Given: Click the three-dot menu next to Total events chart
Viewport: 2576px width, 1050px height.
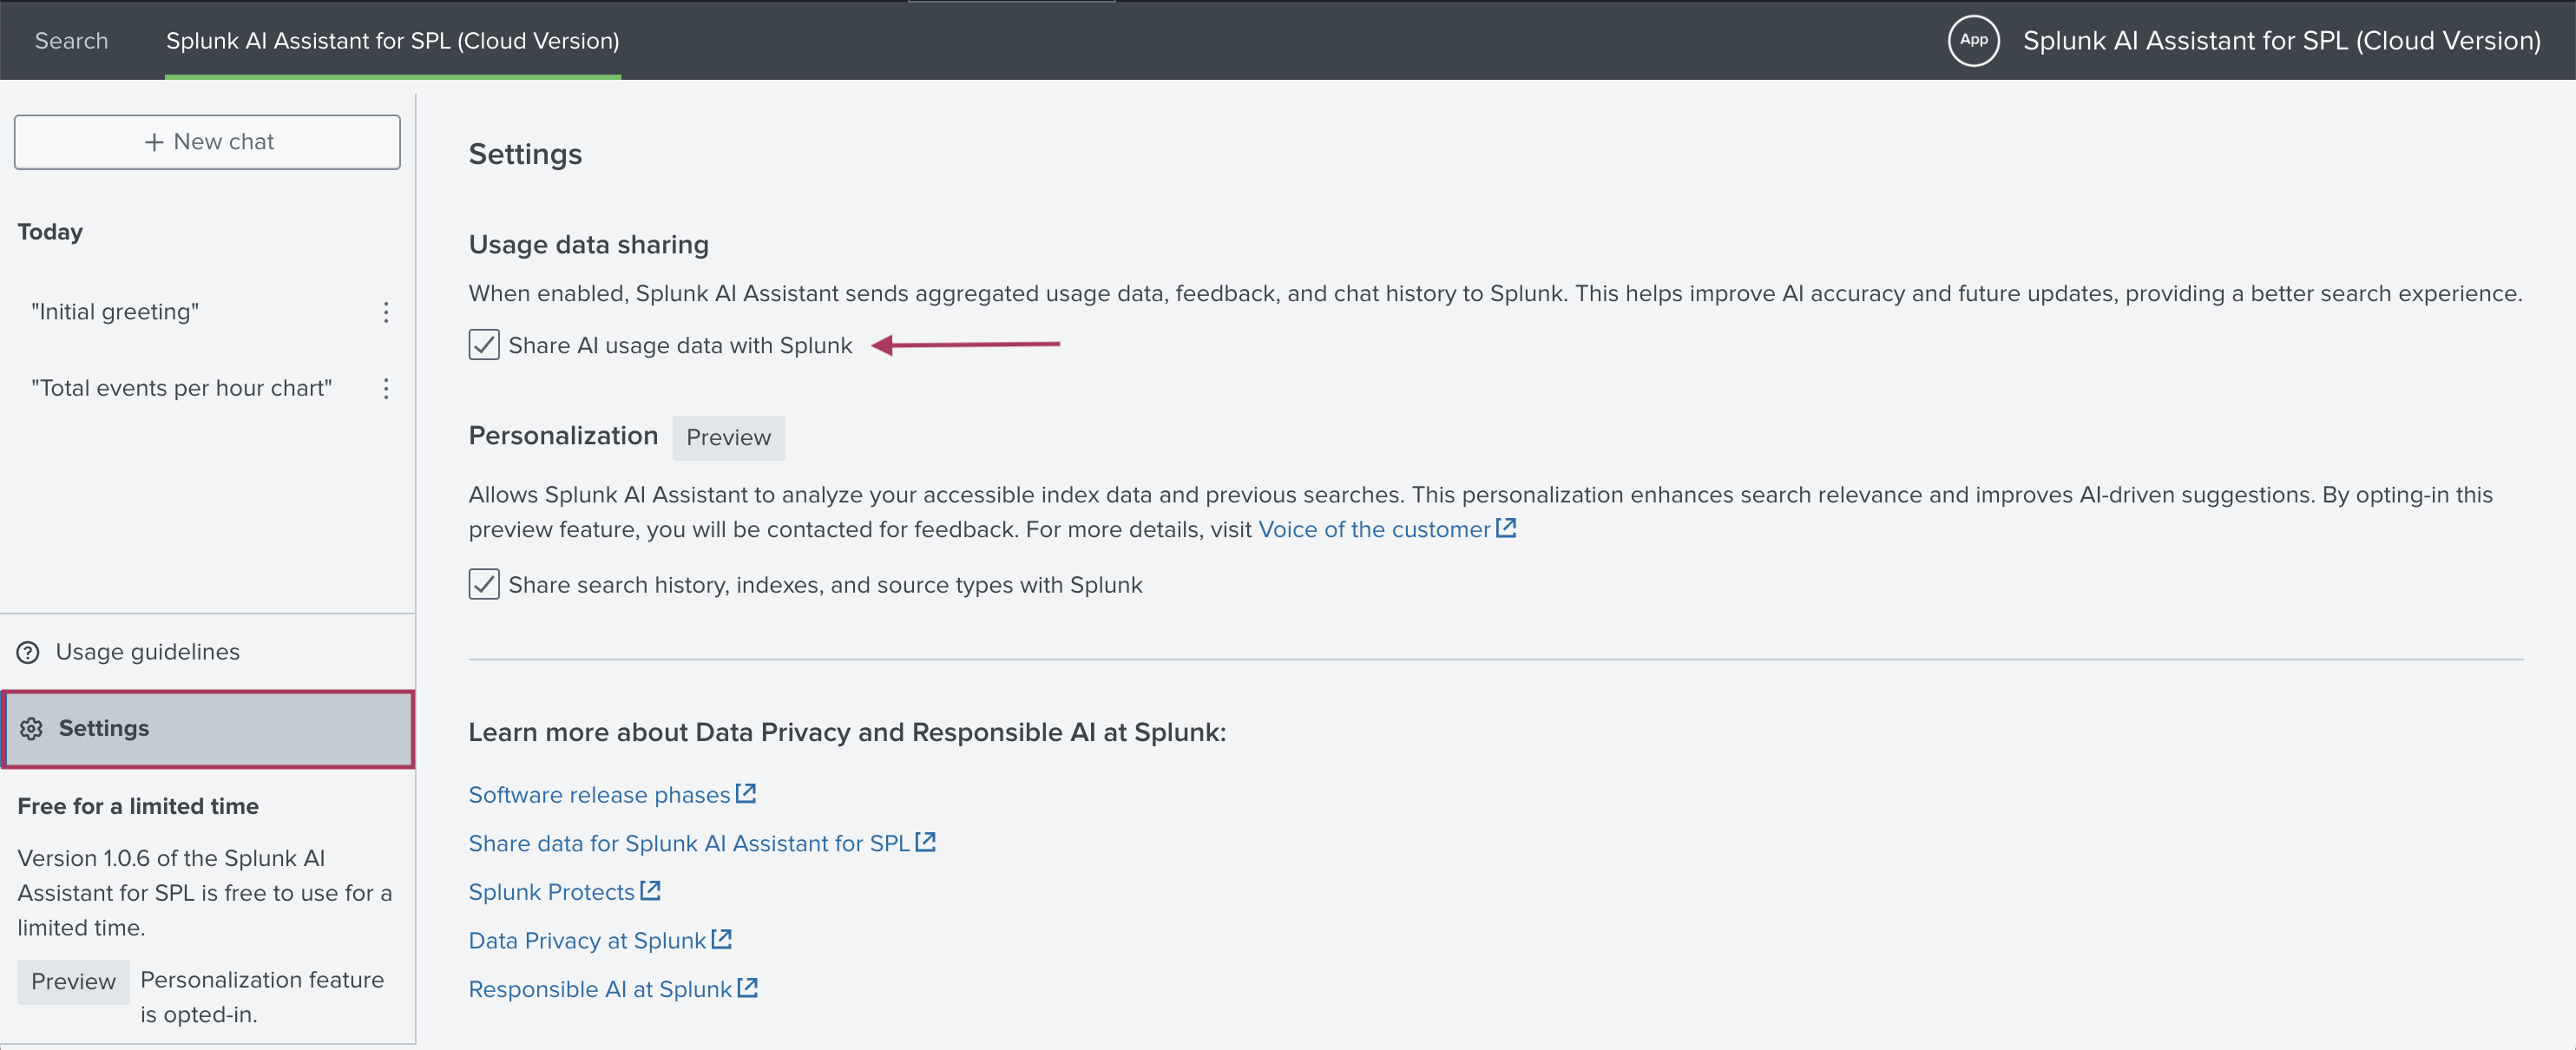Looking at the screenshot, I should point(384,388).
